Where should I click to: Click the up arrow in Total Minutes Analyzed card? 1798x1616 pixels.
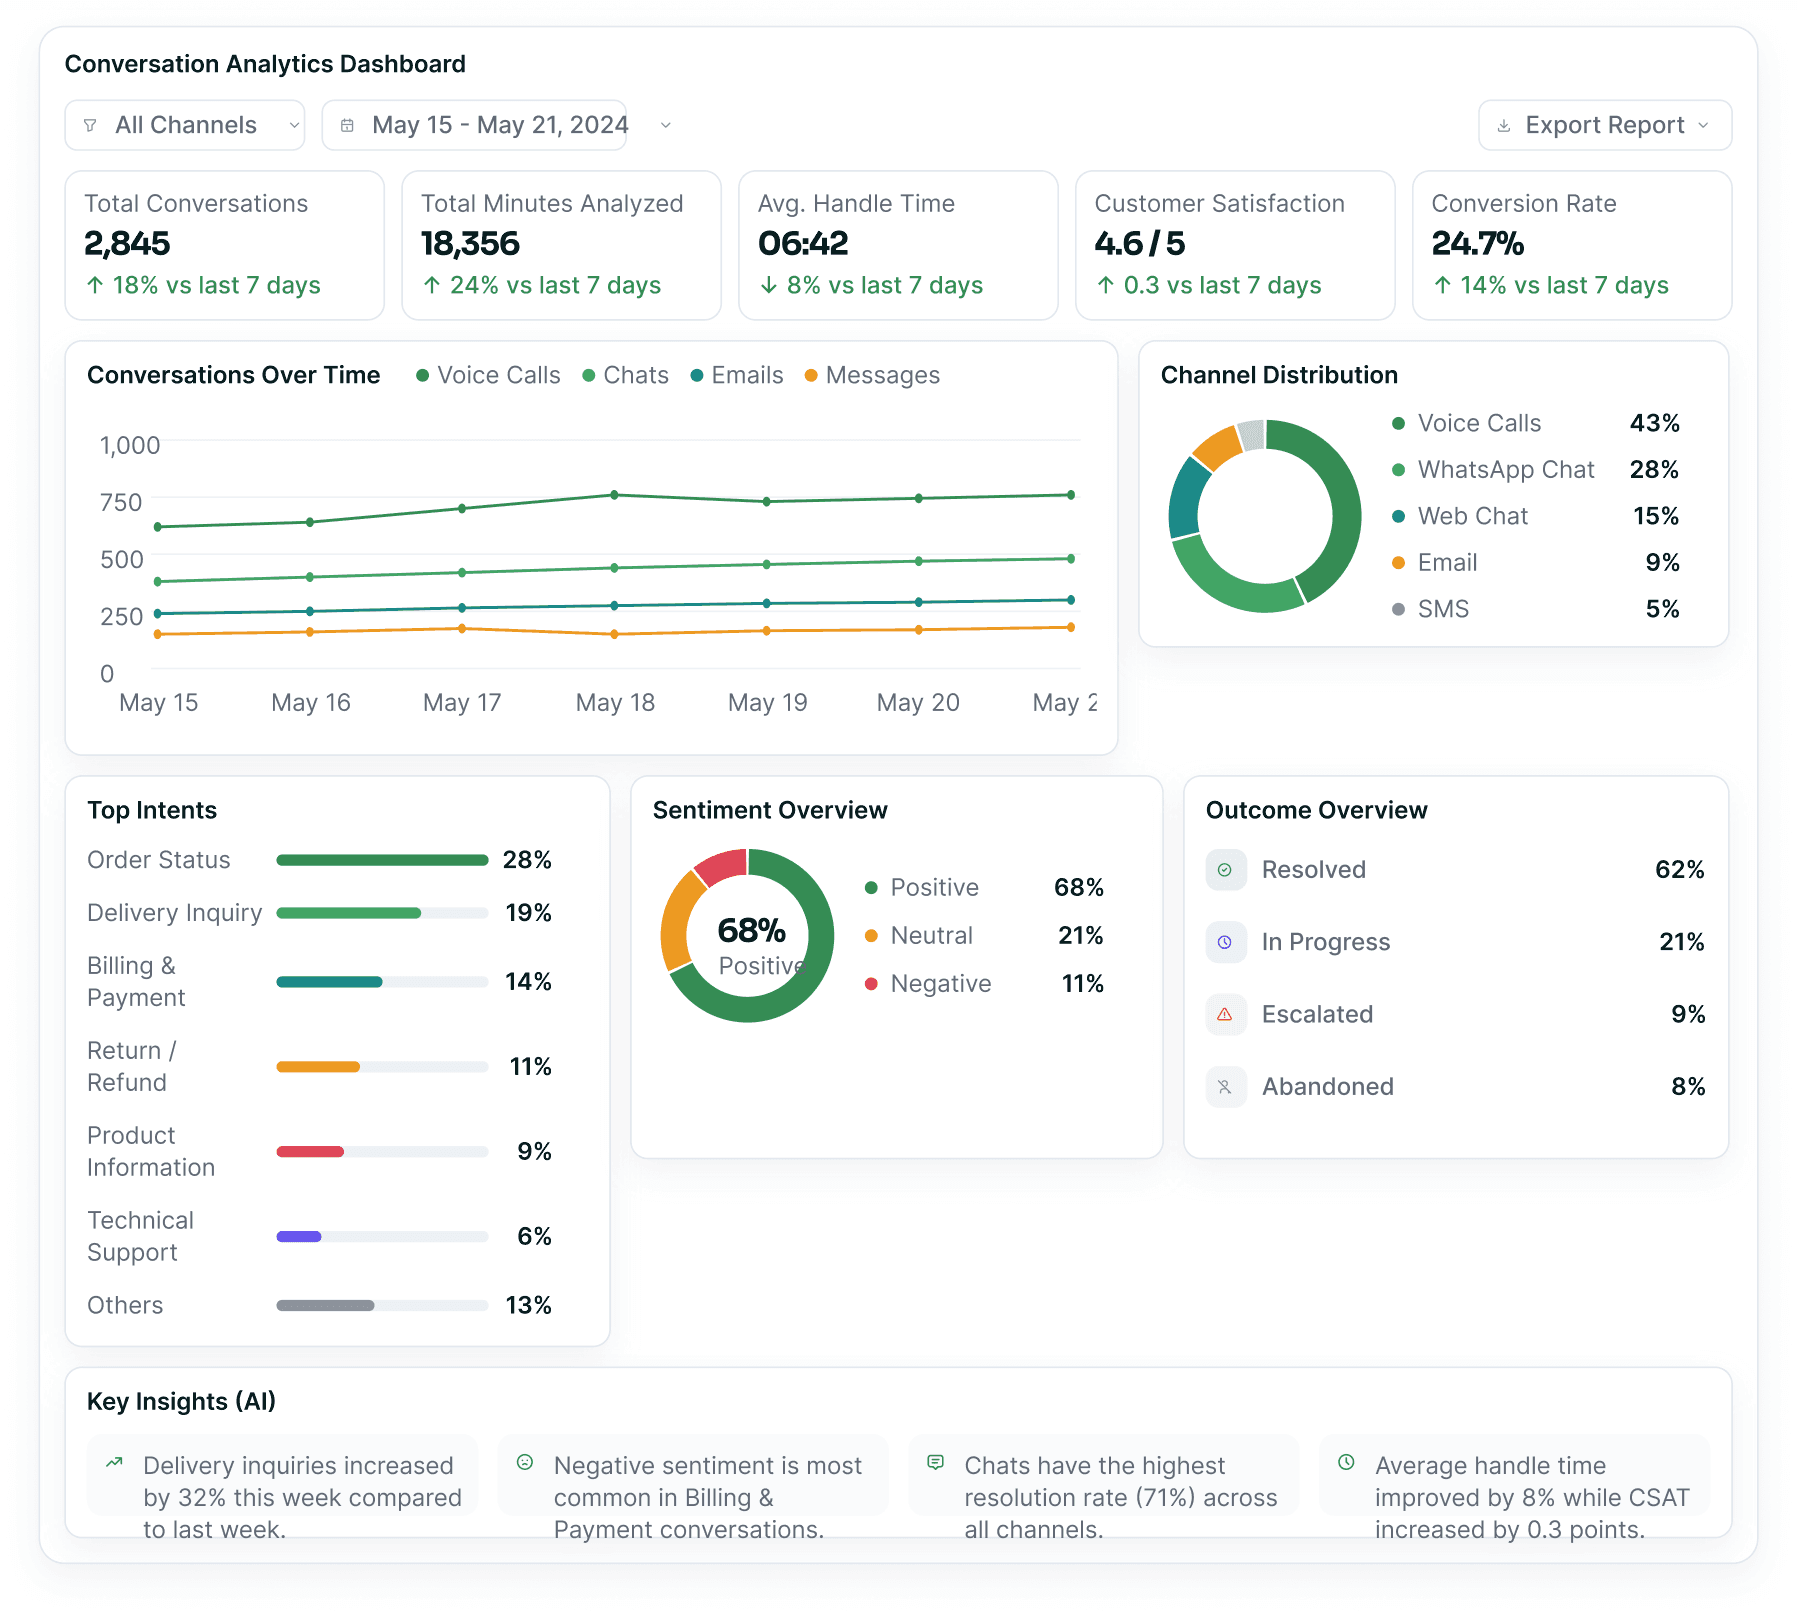tap(432, 285)
